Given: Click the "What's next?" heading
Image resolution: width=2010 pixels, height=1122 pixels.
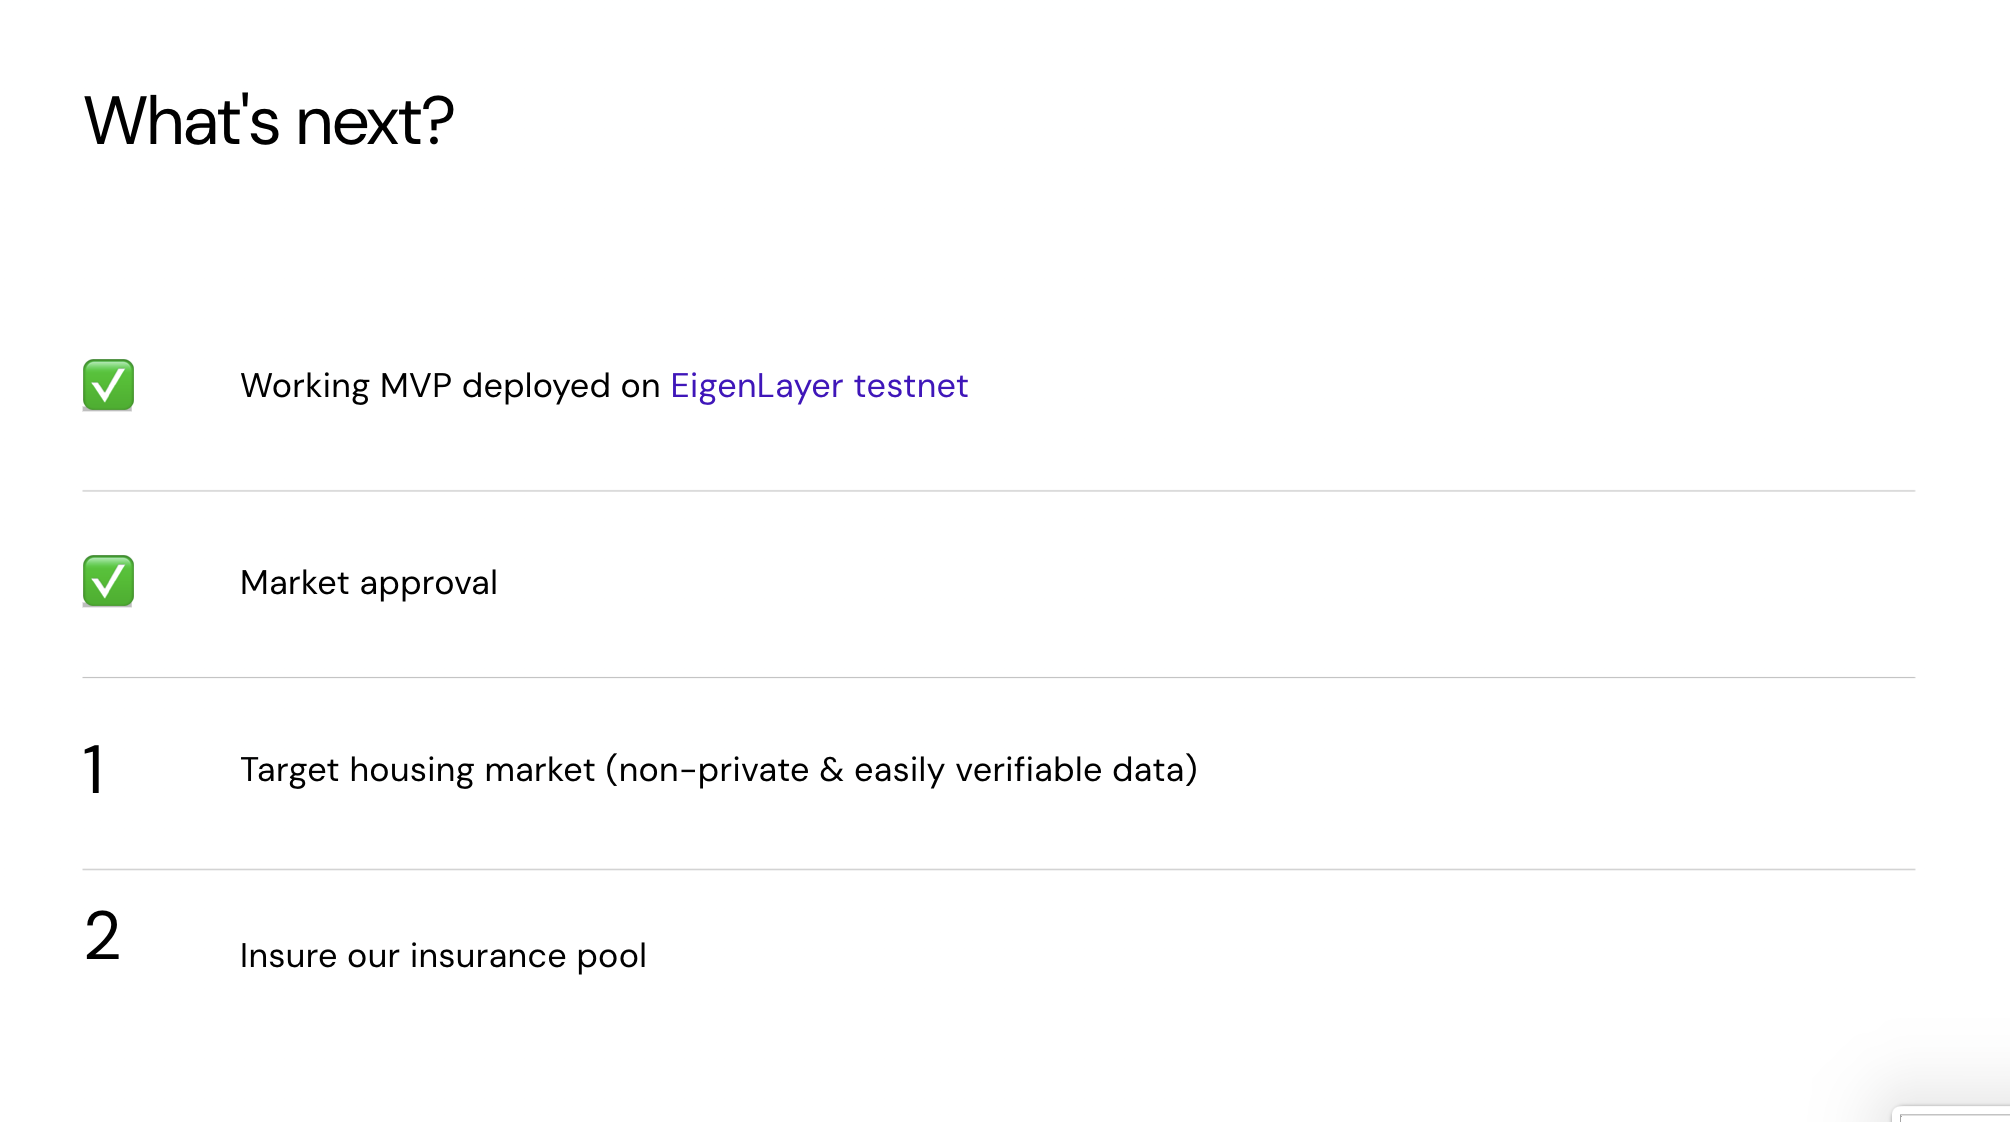Looking at the screenshot, I should (x=269, y=121).
